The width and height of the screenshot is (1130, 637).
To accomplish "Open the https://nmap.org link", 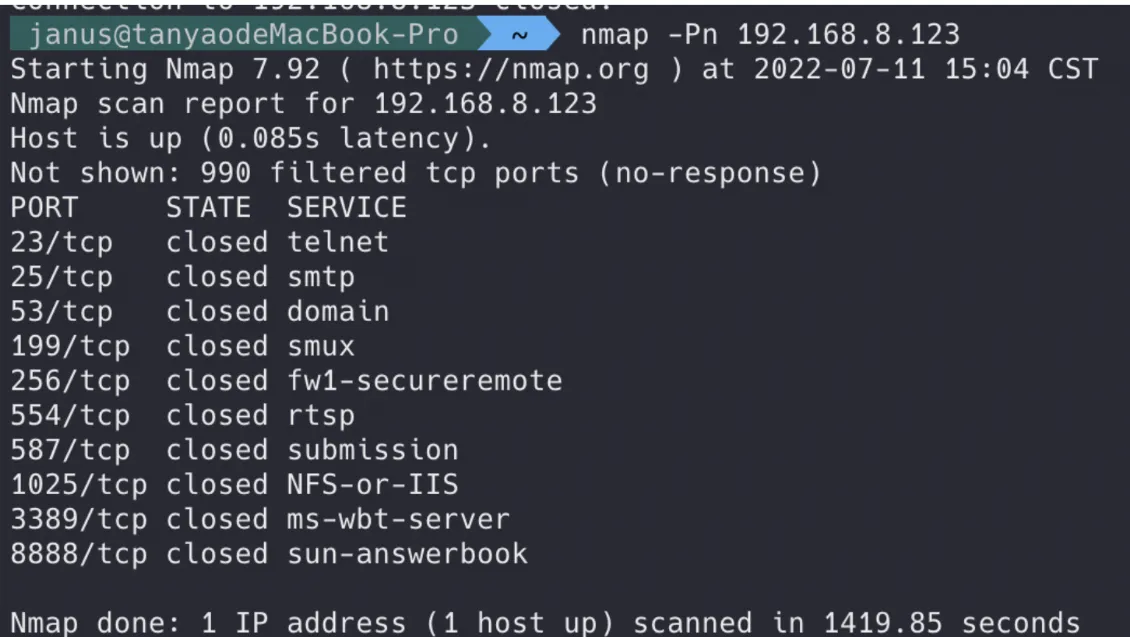I will [x=510, y=71].
